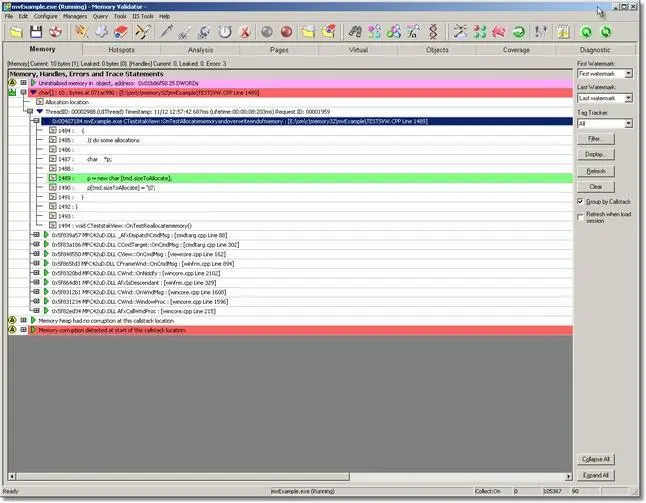Expand the Memory corruption detected red row
646x503 pixels.
23,330
